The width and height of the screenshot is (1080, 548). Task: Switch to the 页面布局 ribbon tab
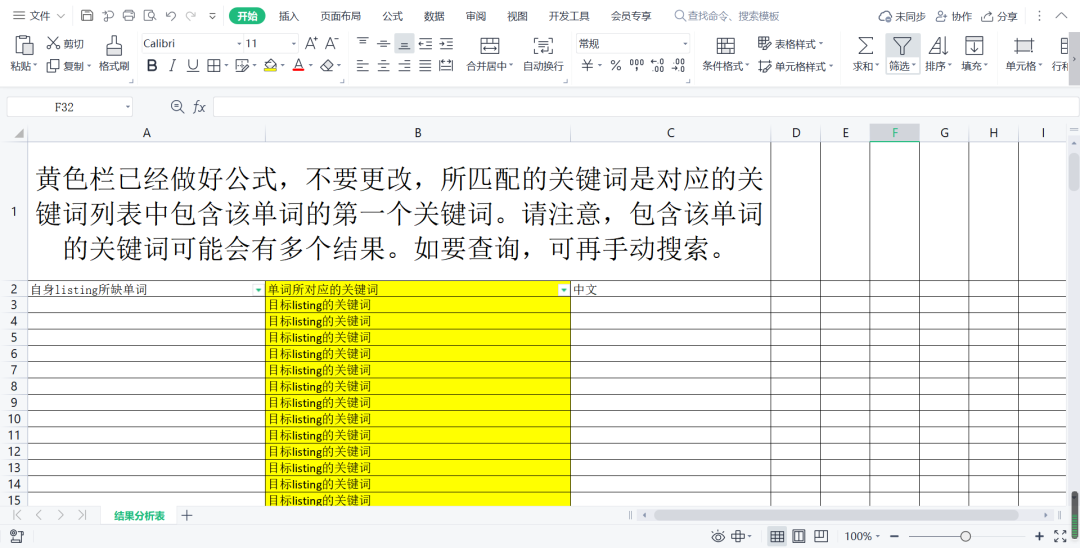[x=340, y=16]
